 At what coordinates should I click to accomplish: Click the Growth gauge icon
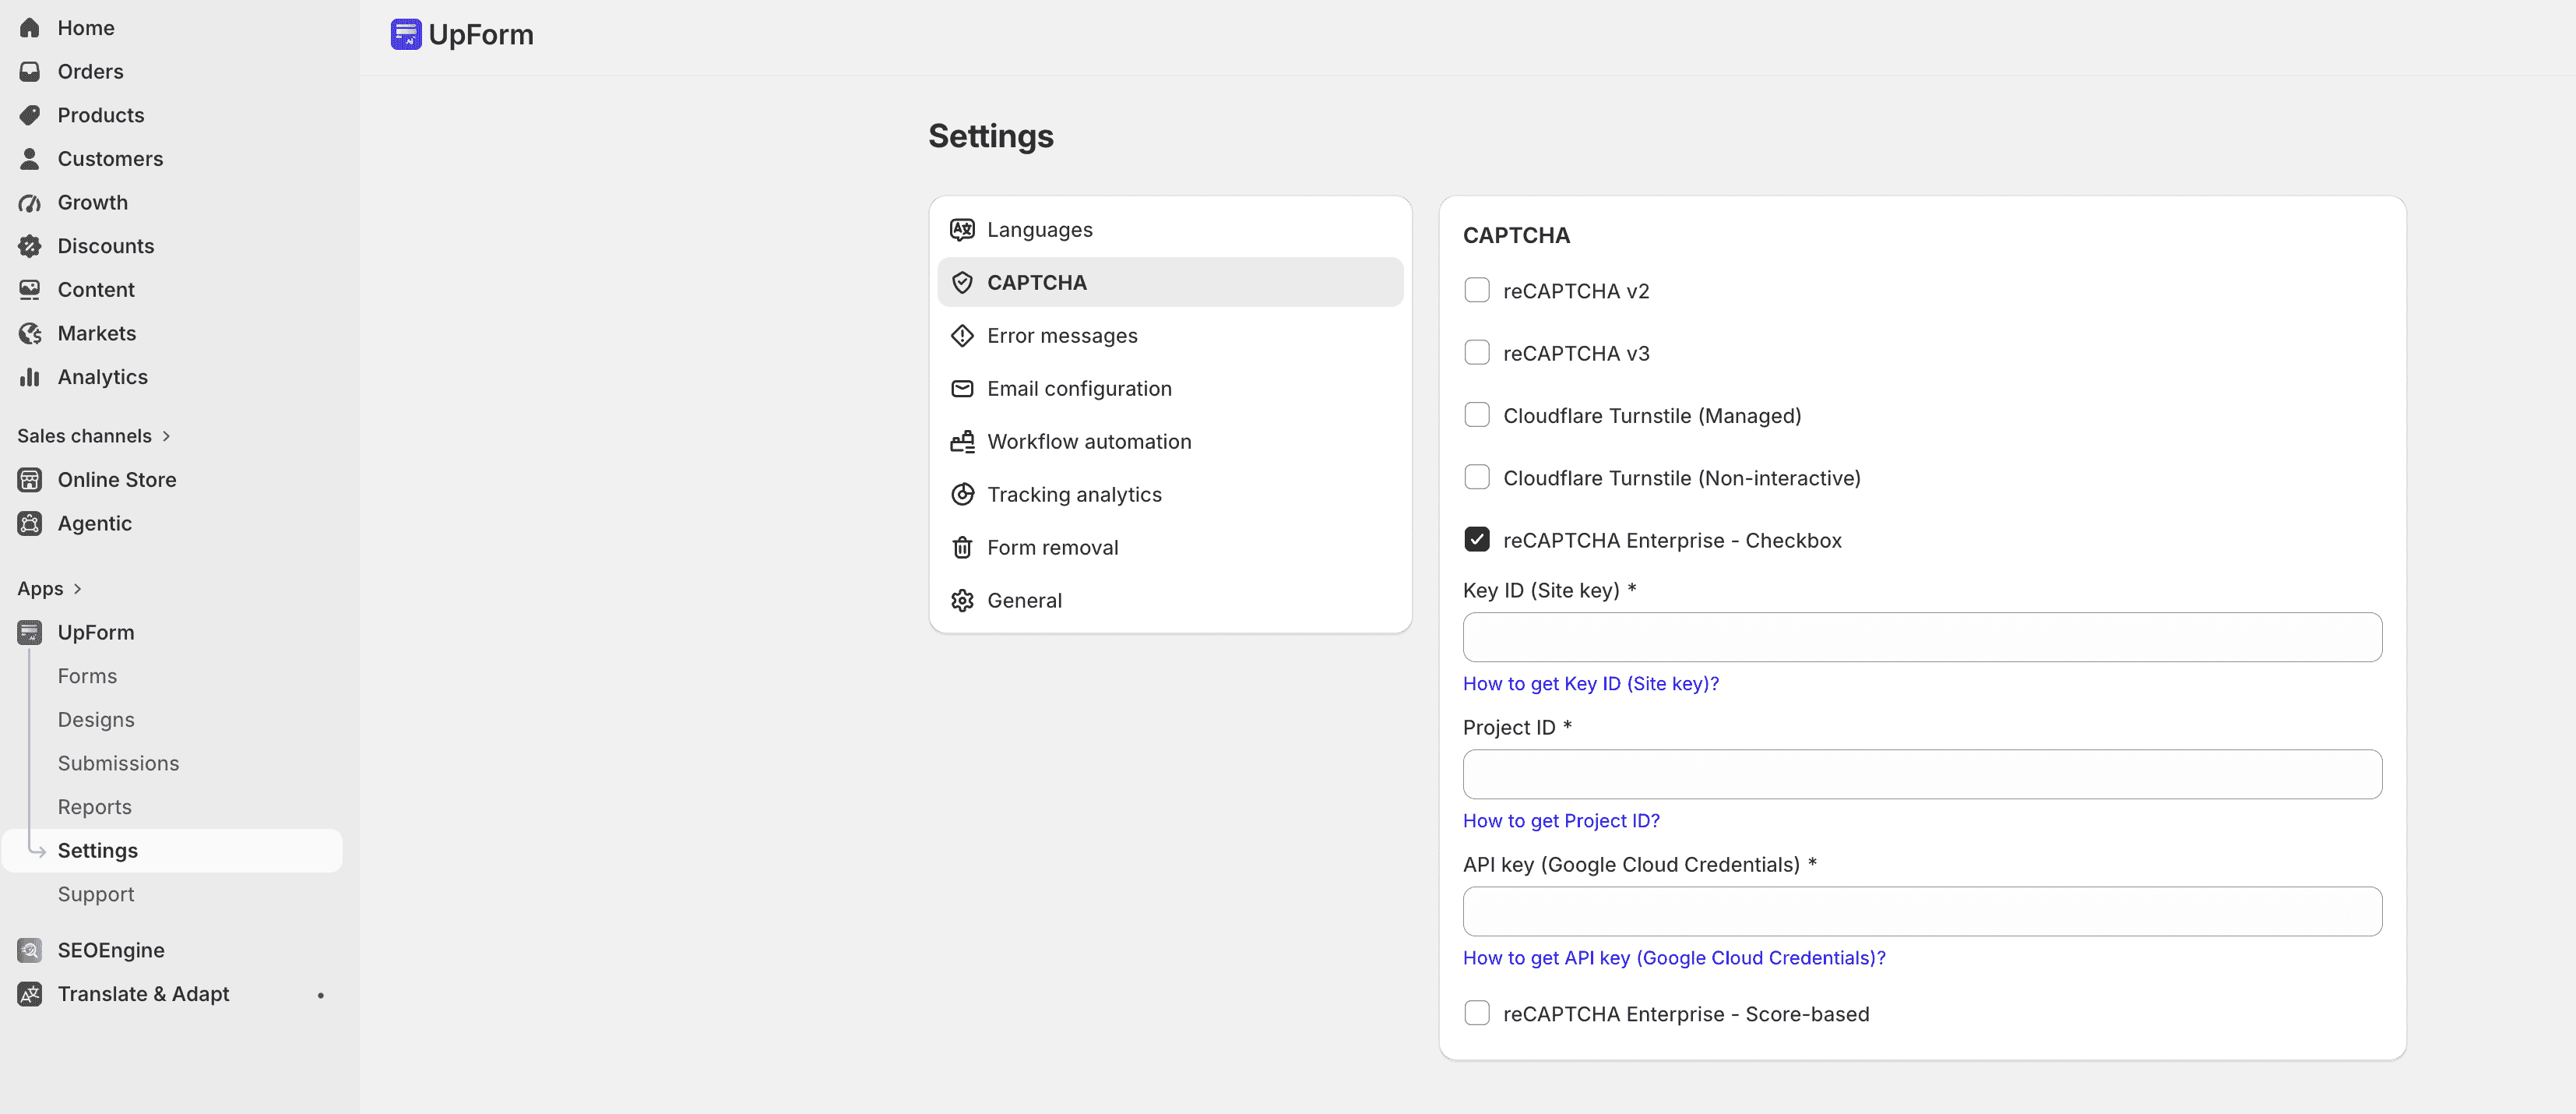pyautogui.click(x=30, y=202)
